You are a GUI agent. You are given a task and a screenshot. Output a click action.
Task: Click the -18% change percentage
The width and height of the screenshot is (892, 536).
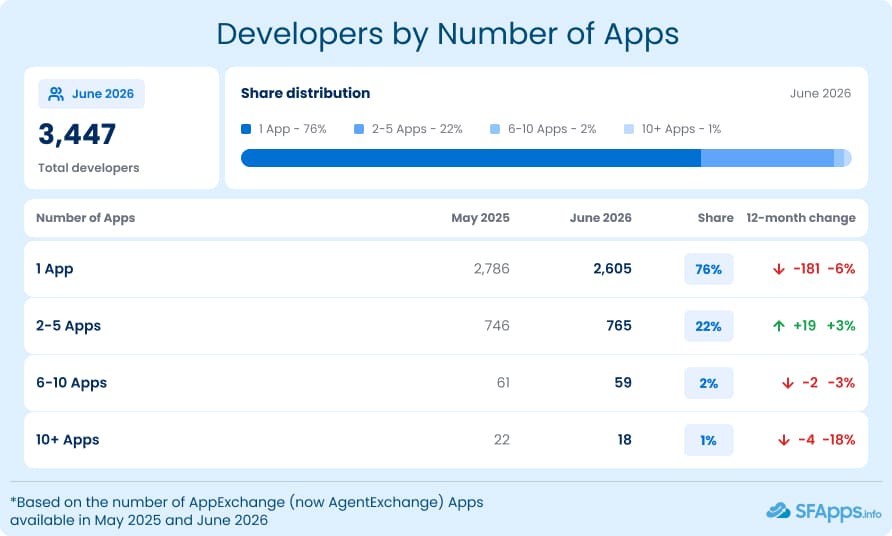point(839,439)
